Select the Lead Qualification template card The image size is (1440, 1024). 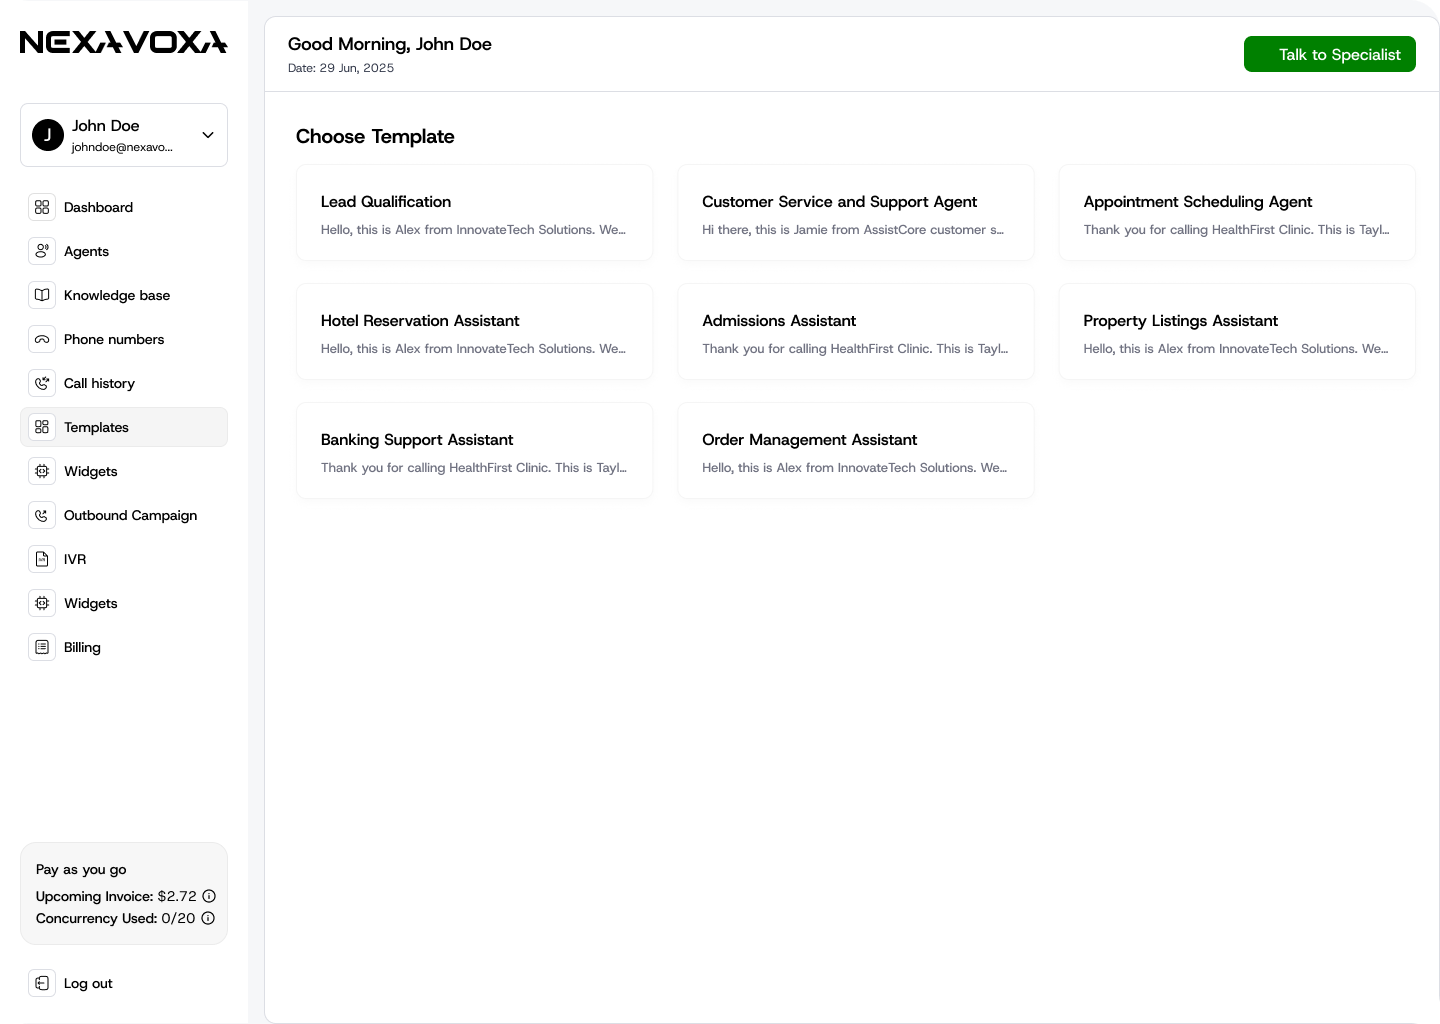[x=474, y=213]
